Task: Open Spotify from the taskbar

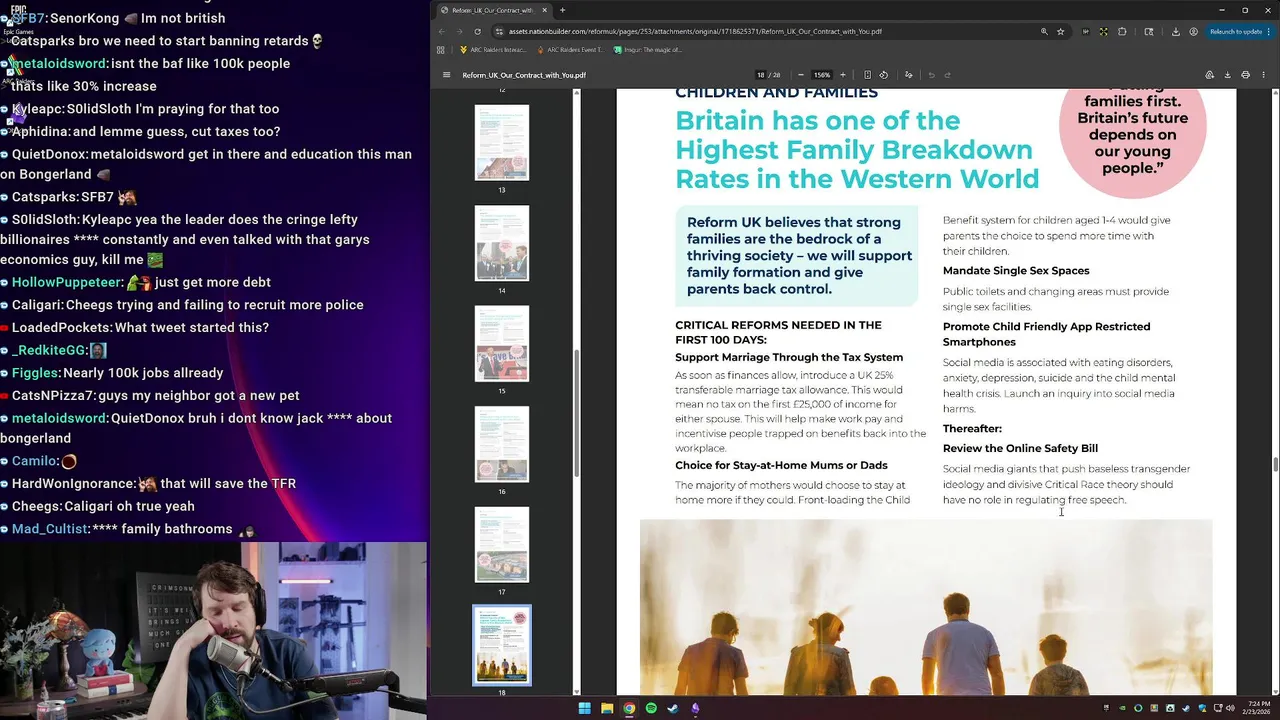Action: pos(651,708)
